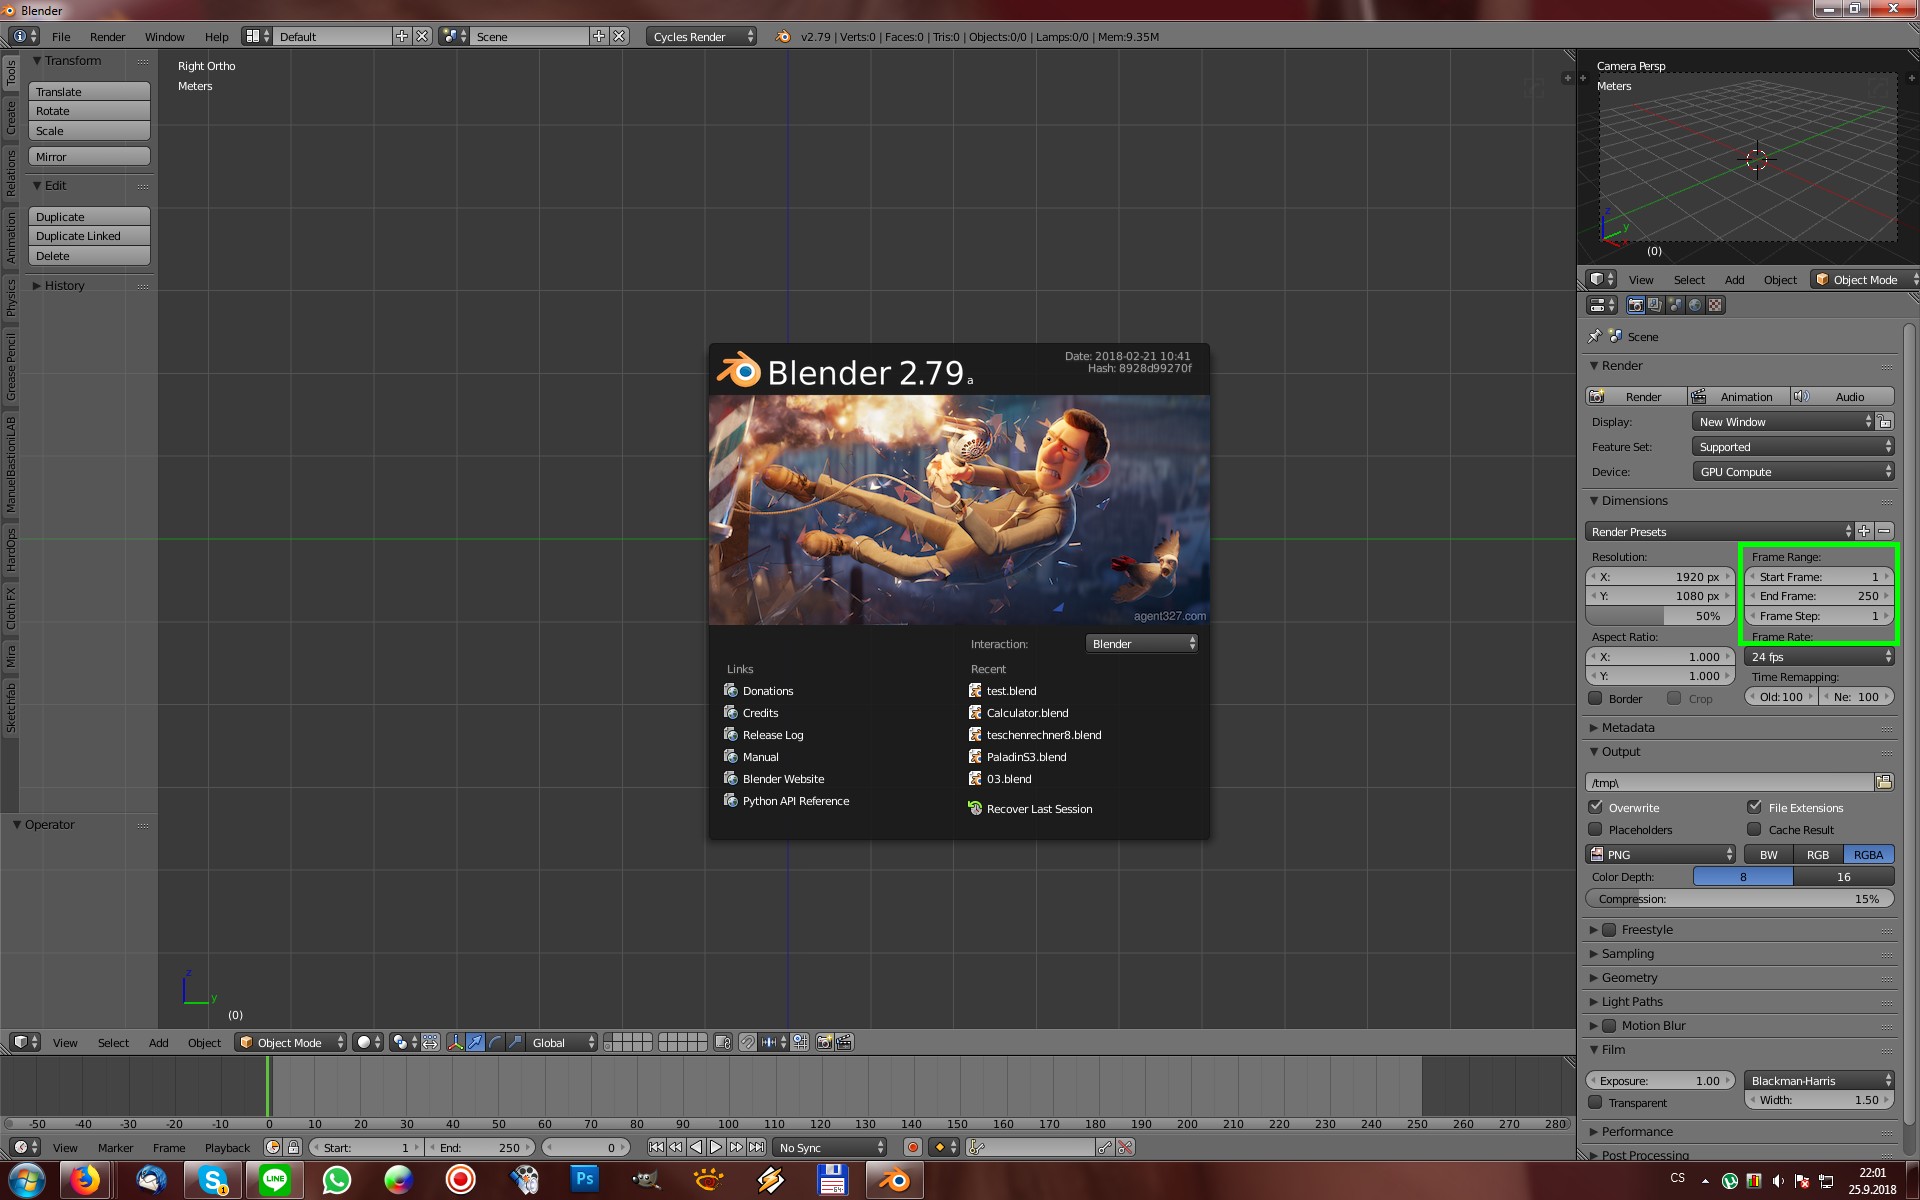Click the OpenGL render active viewport camera icon
1920x1200 pixels.
[x=824, y=1042]
